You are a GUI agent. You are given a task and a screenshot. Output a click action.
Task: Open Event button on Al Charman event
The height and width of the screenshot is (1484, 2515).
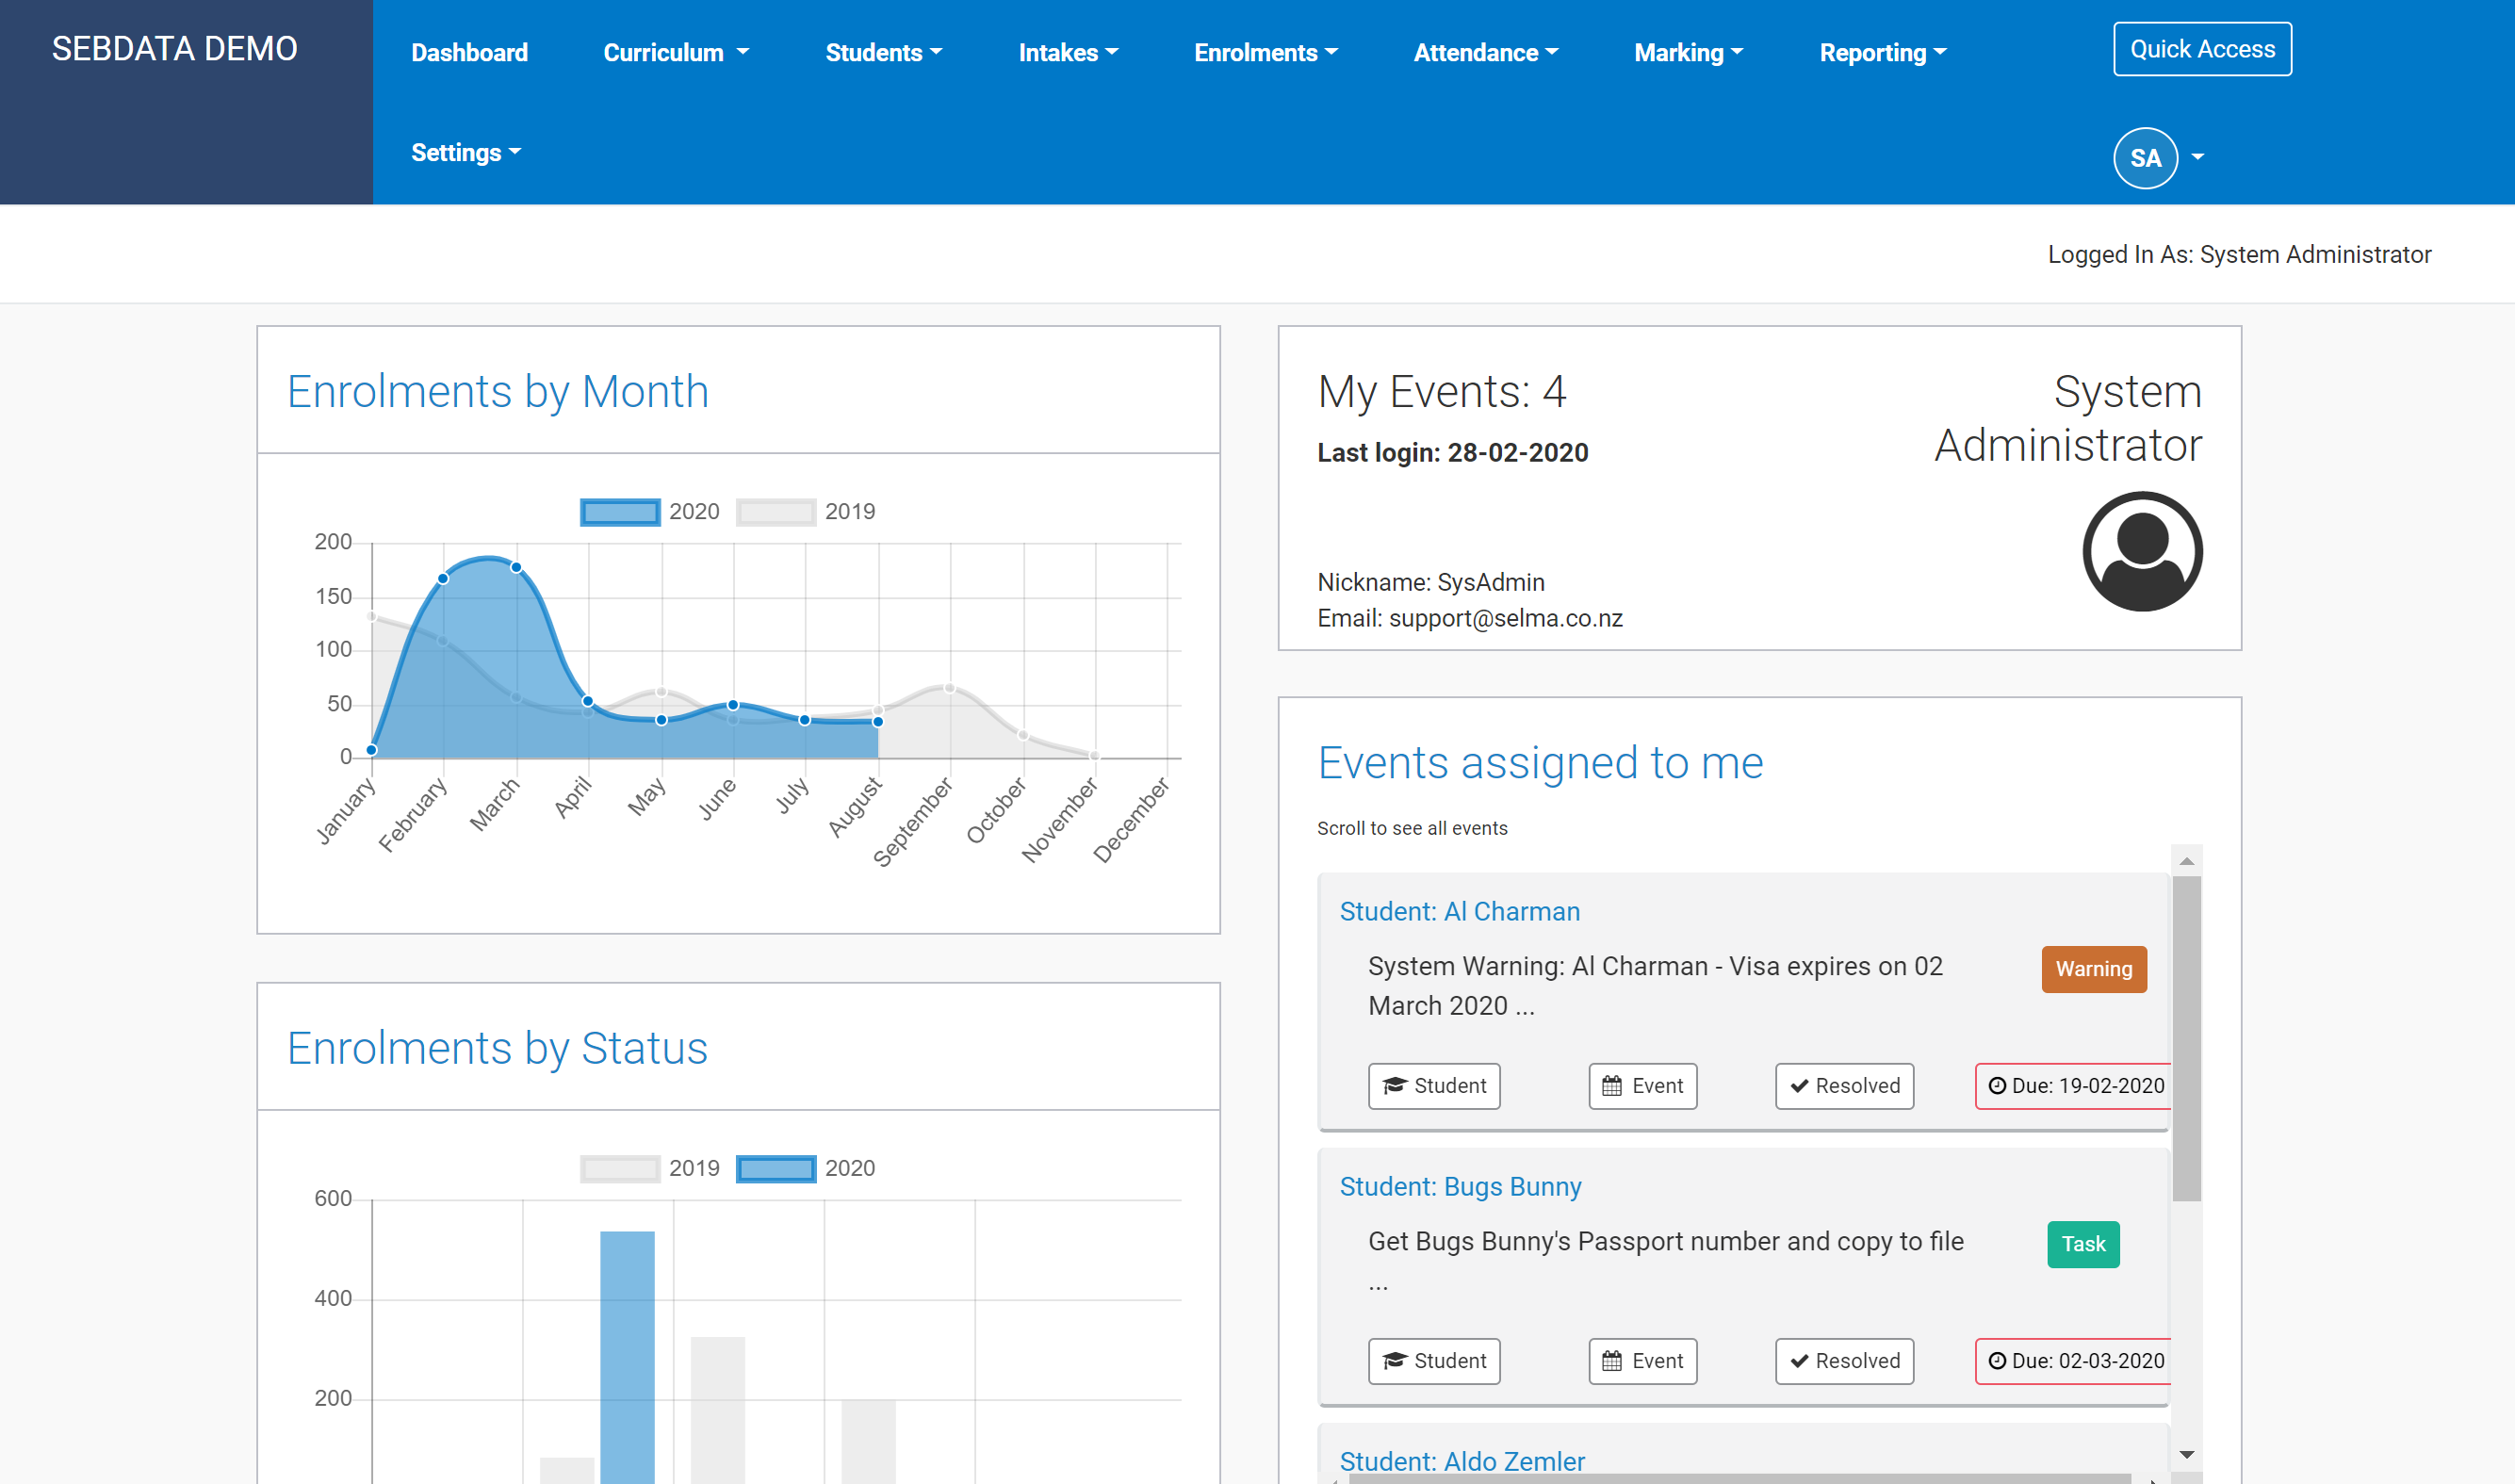pyautogui.click(x=1643, y=1086)
